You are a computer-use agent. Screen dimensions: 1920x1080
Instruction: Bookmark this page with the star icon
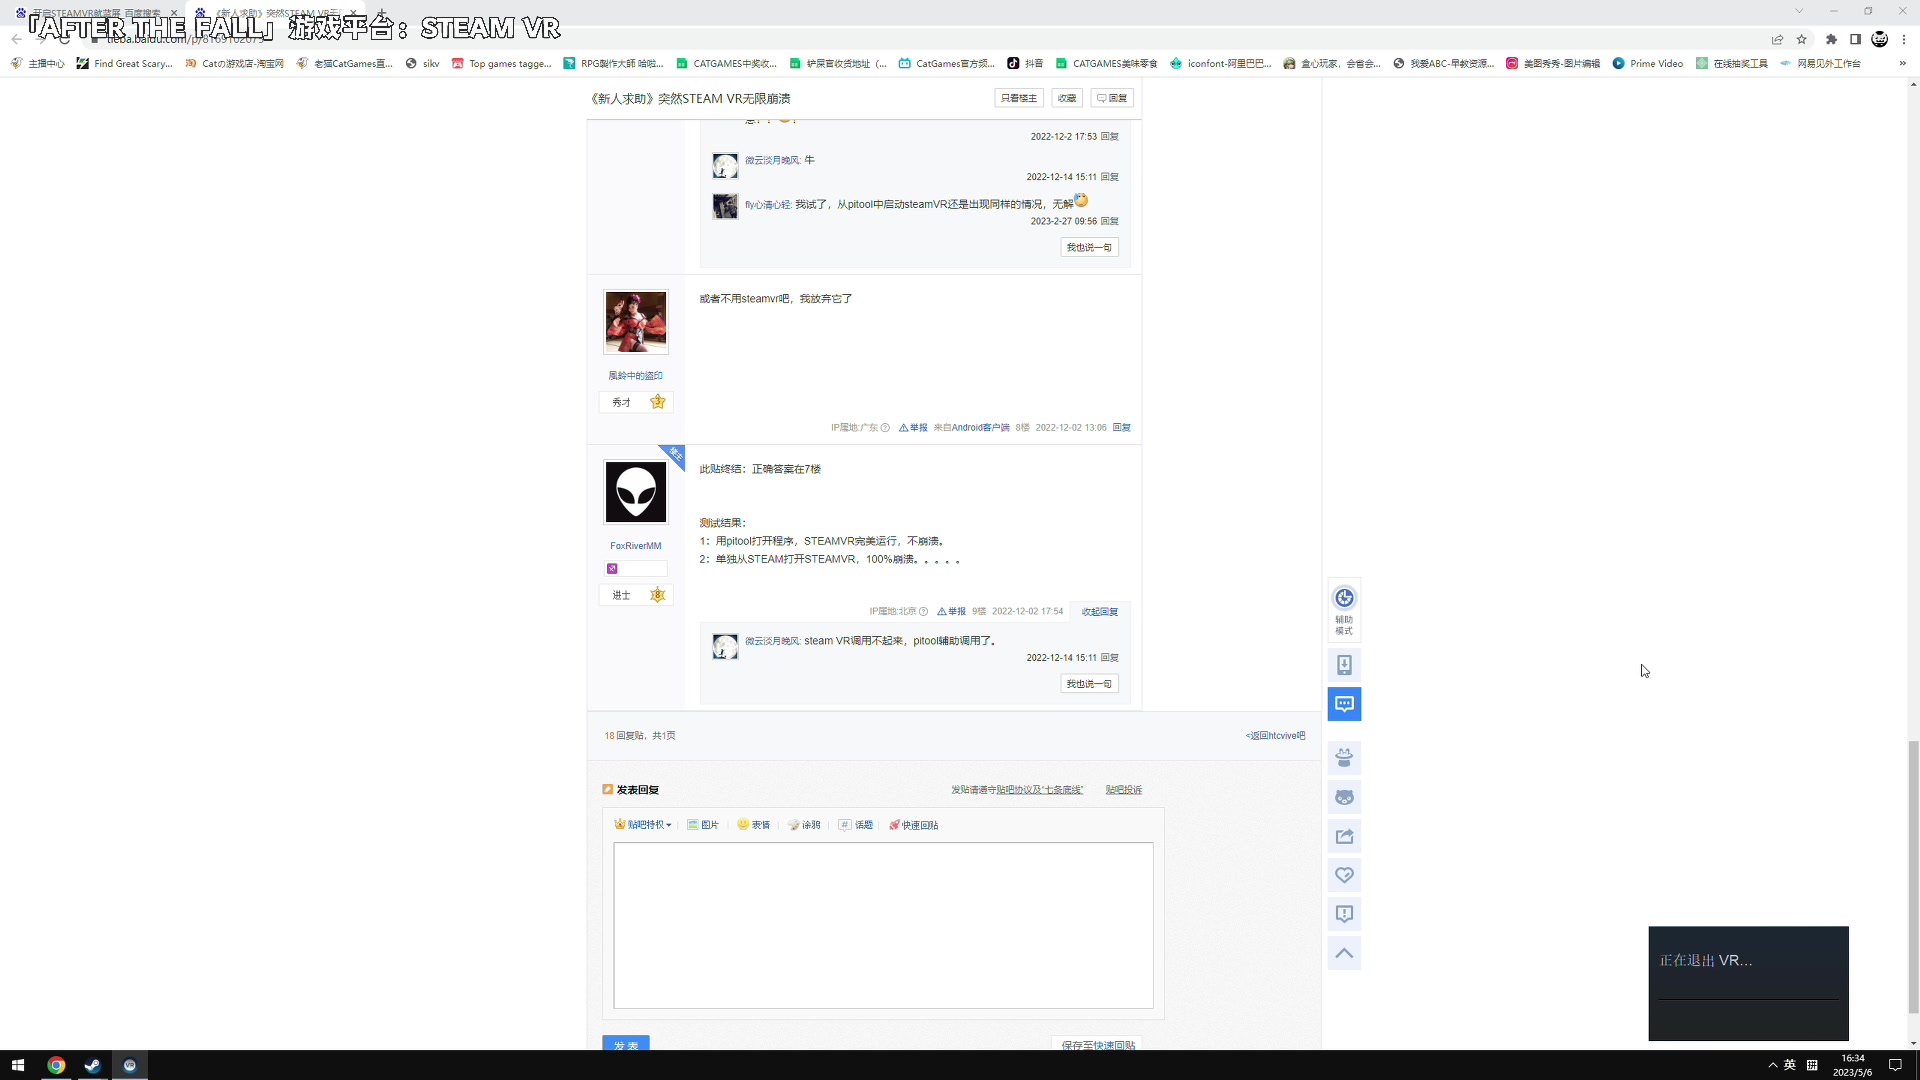click(1802, 39)
